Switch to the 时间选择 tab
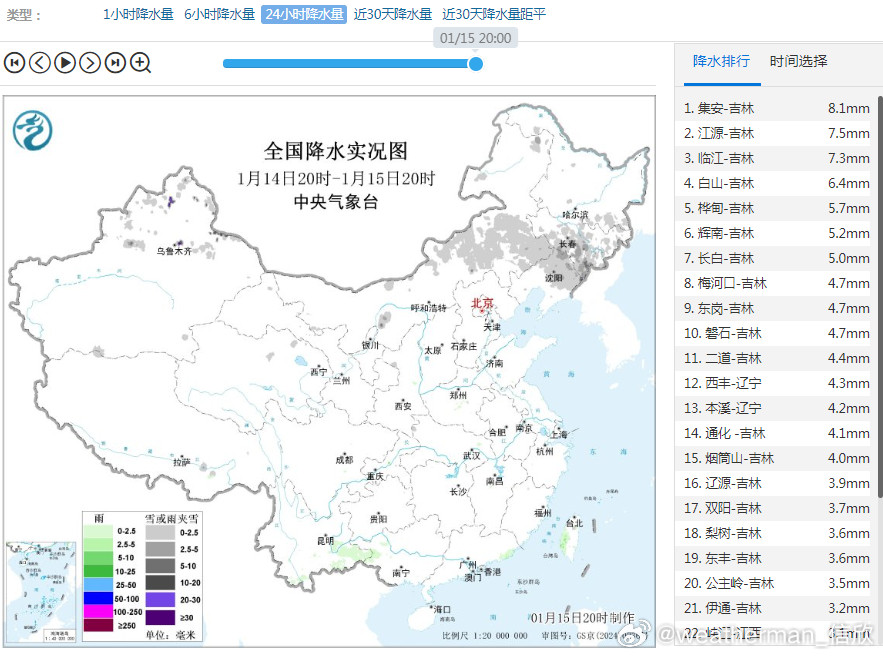This screenshot has width=883, height=656. (x=799, y=61)
